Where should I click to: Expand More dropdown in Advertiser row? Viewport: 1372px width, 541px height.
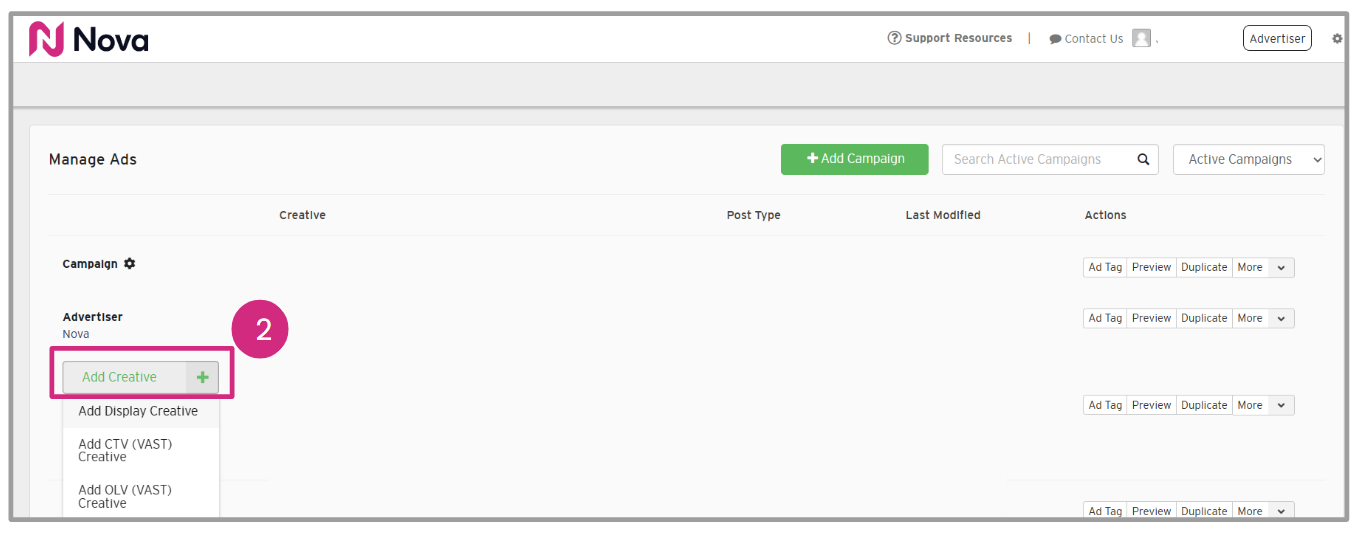[x=1282, y=319]
